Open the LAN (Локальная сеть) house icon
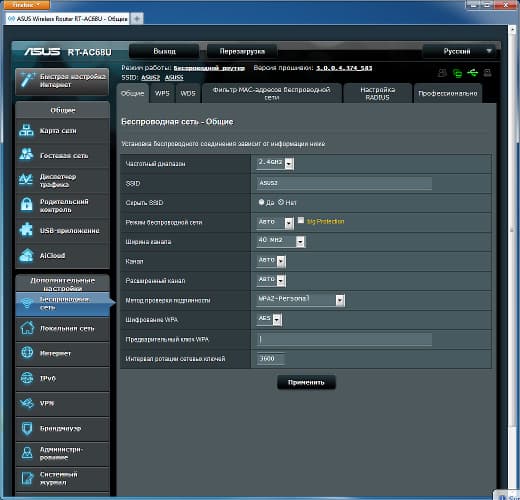The image size is (520, 500). coord(27,328)
